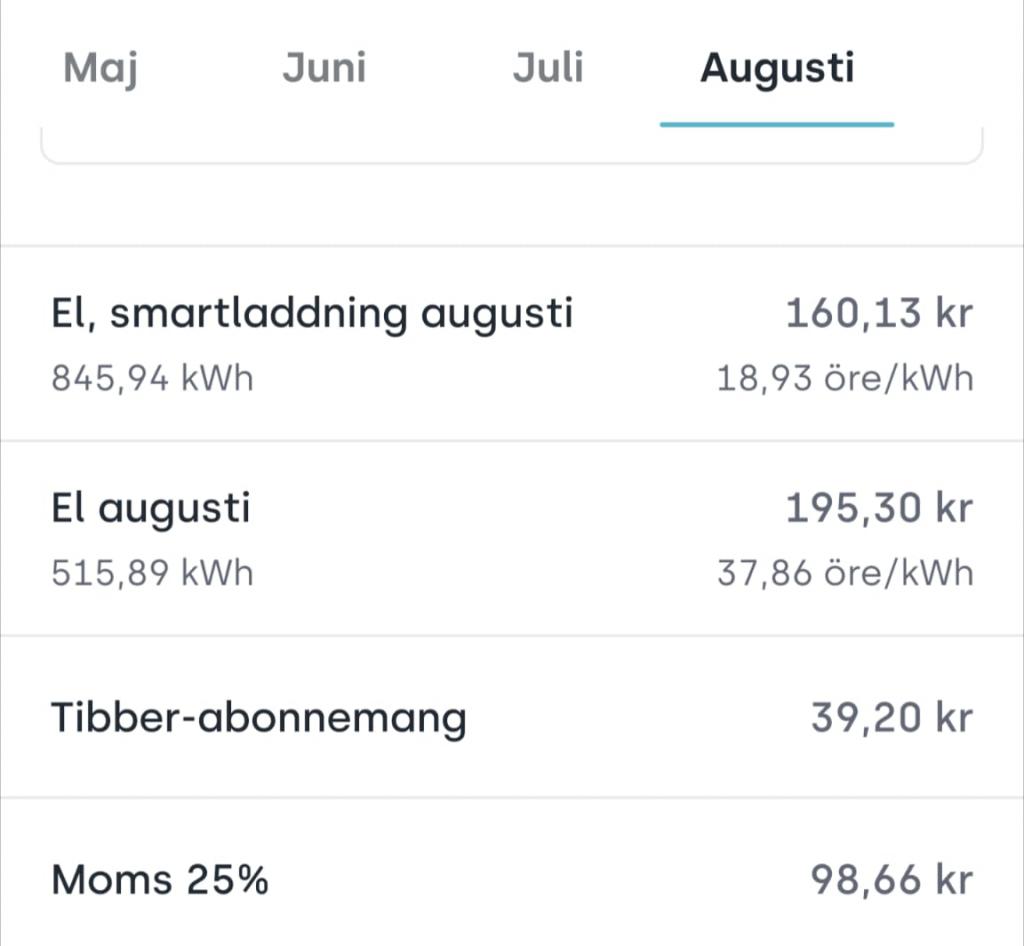Tap the 160,13 kr amount
This screenshot has width=1024, height=946.
click(x=879, y=313)
